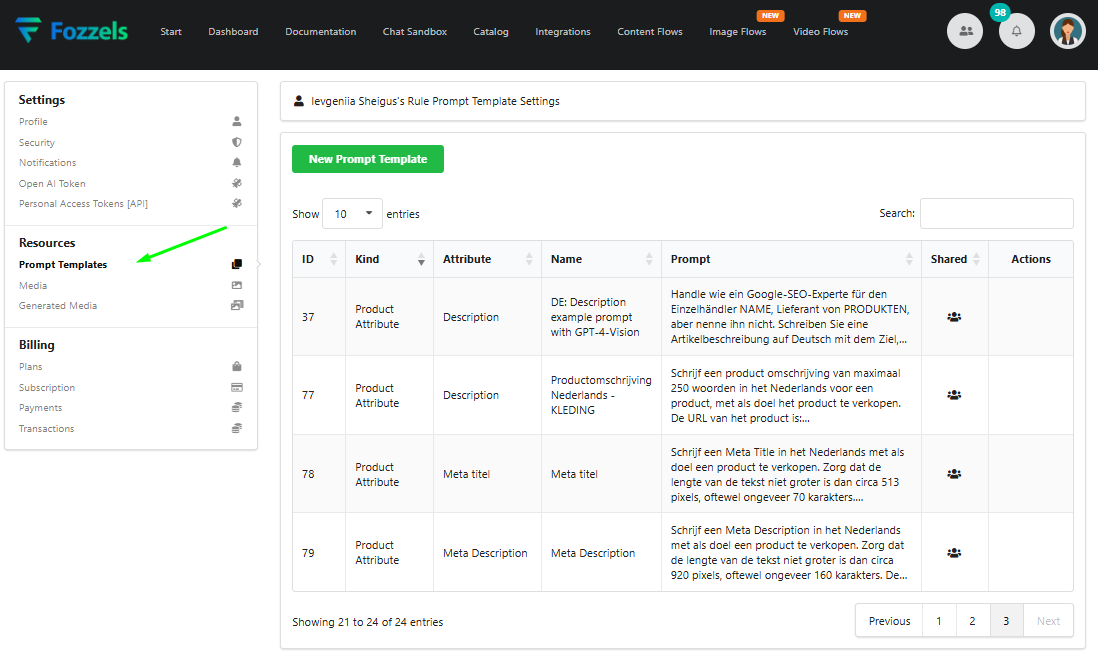Click the Fozzels logo
The width and height of the screenshot is (1098, 656).
(x=71, y=31)
